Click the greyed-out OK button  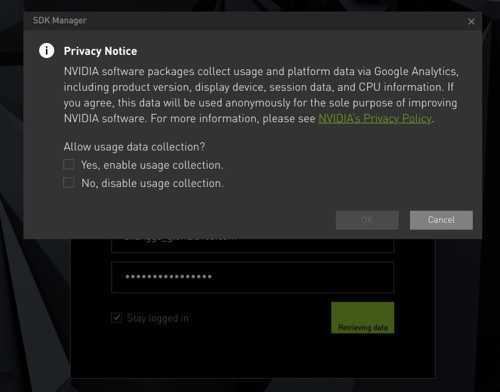(x=367, y=220)
